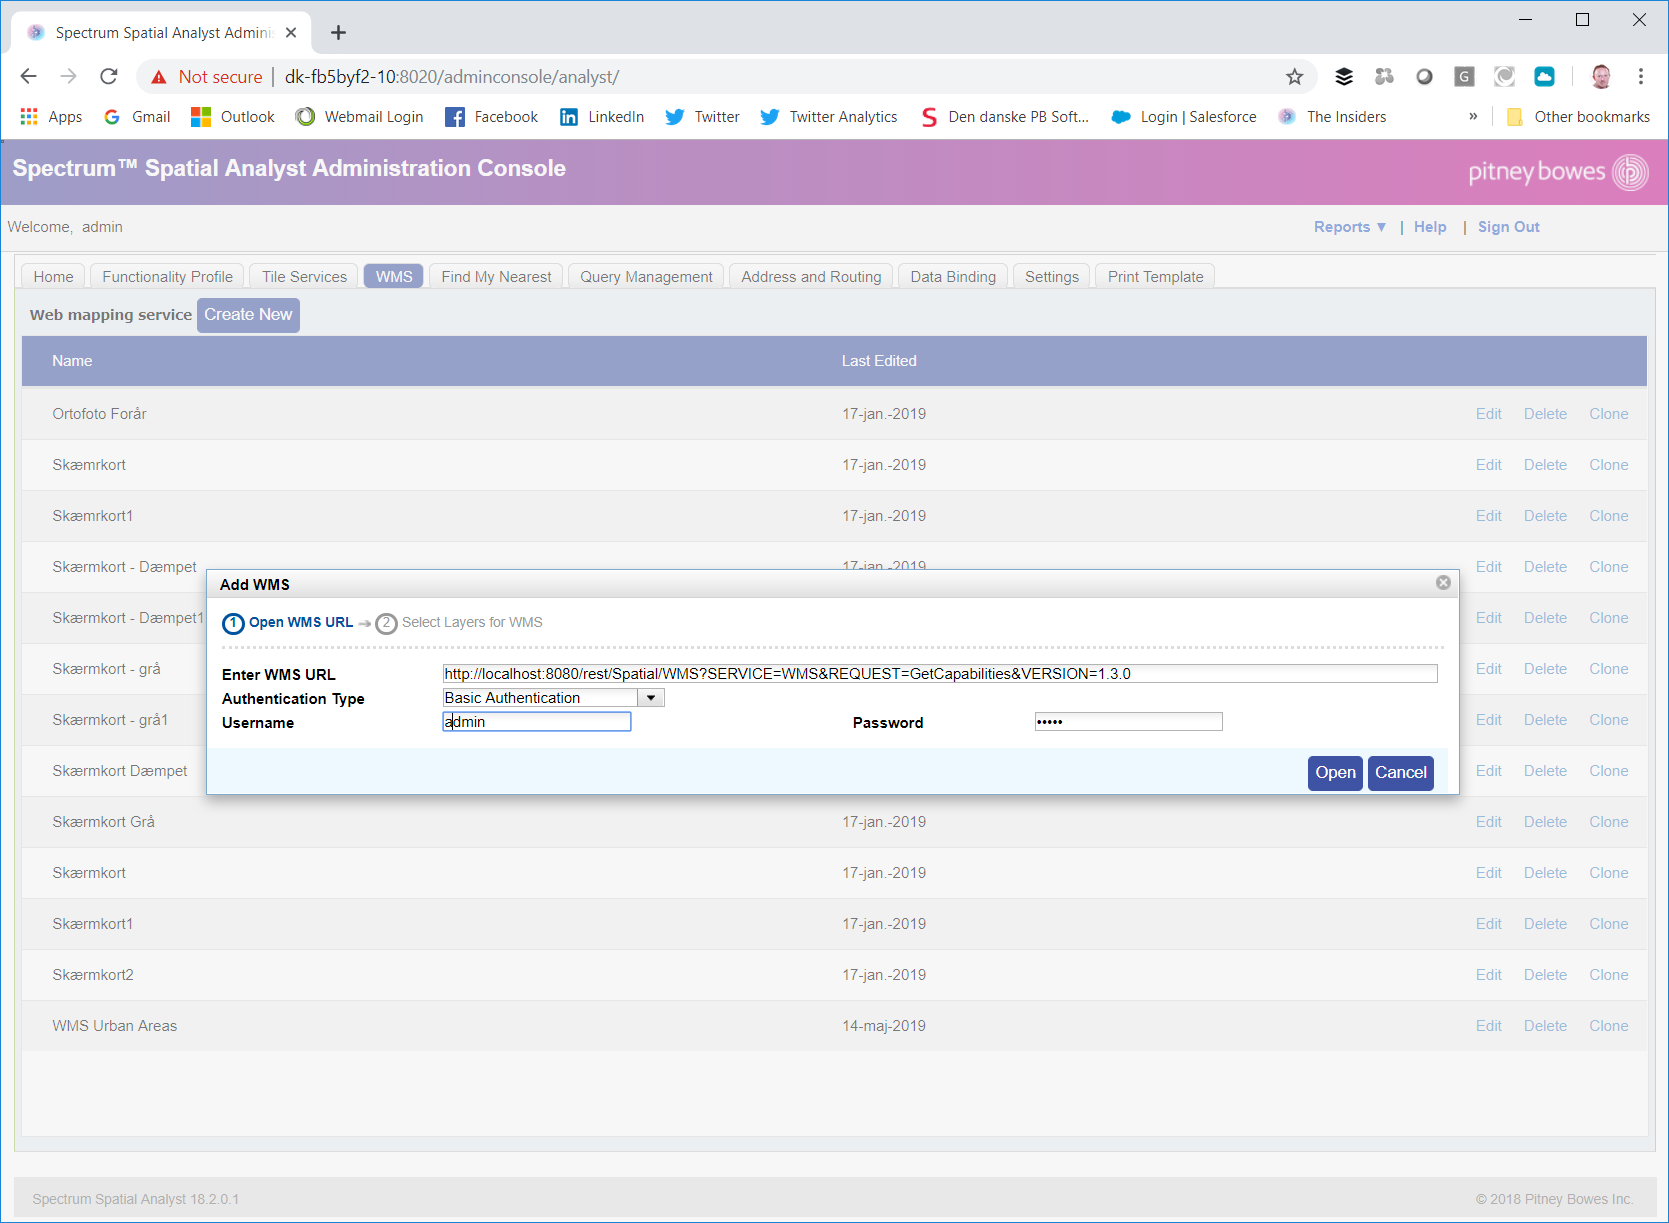
Task: Reload the admin console page
Action: coord(109,76)
